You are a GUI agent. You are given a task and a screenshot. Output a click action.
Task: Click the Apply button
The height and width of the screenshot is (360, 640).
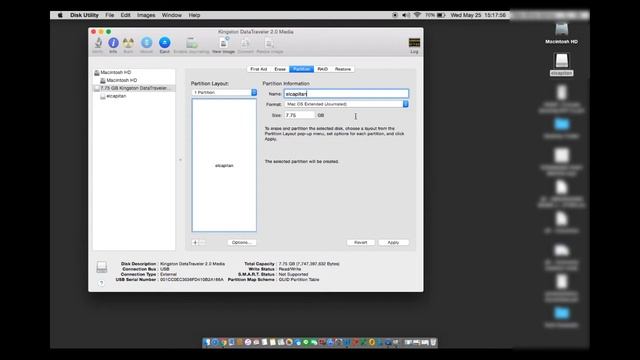pyautogui.click(x=393, y=242)
